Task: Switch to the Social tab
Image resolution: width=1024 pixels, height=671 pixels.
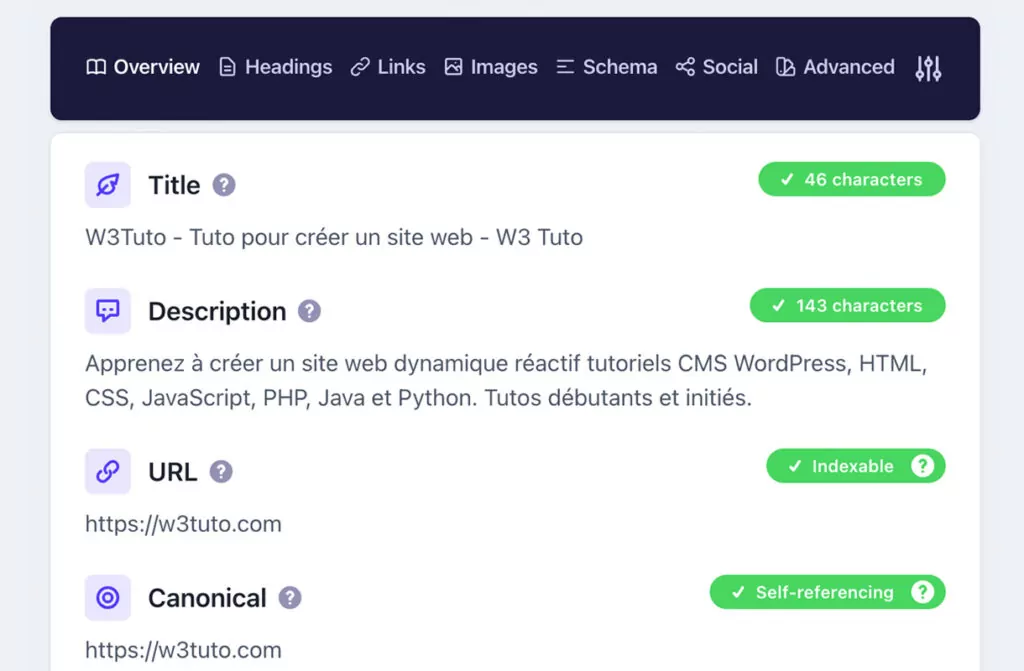Action: (x=716, y=67)
